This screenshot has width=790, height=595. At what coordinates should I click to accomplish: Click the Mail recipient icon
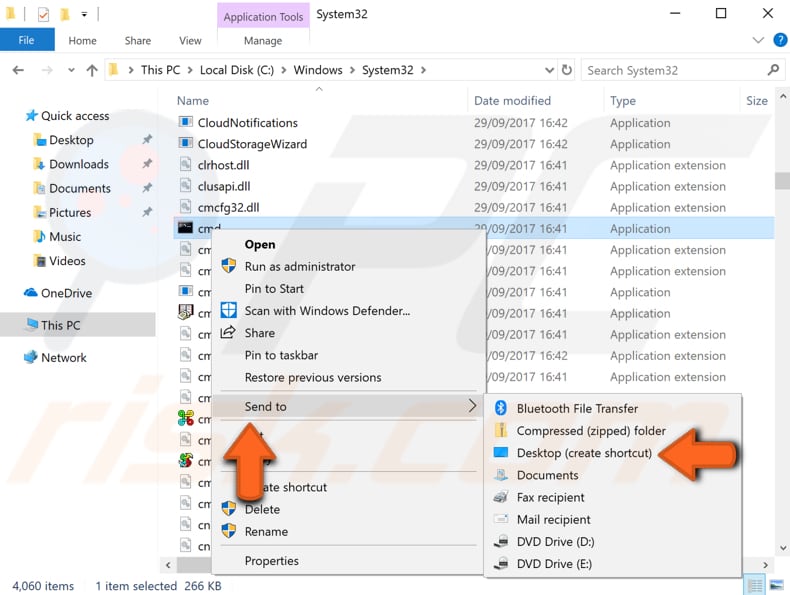(x=501, y=519)
